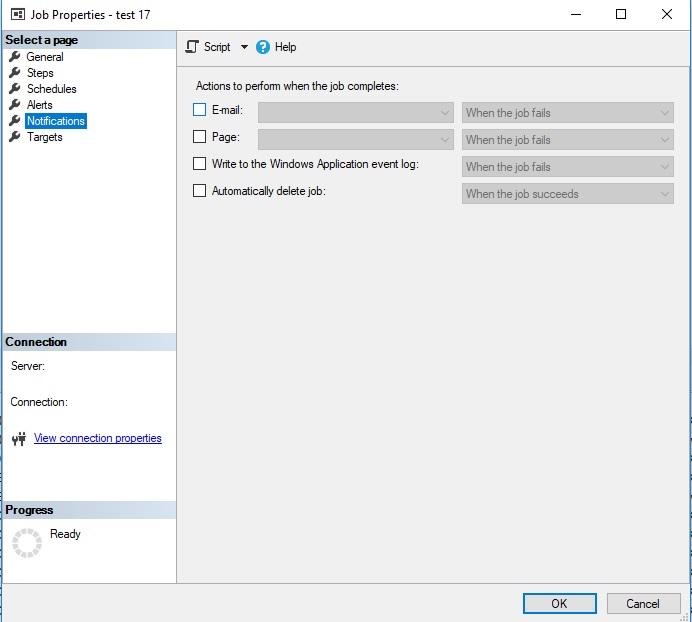Screen dimensions: 692x622
Task: Enable the E-mail notification checkbox
Action: (x=200, y=110)
